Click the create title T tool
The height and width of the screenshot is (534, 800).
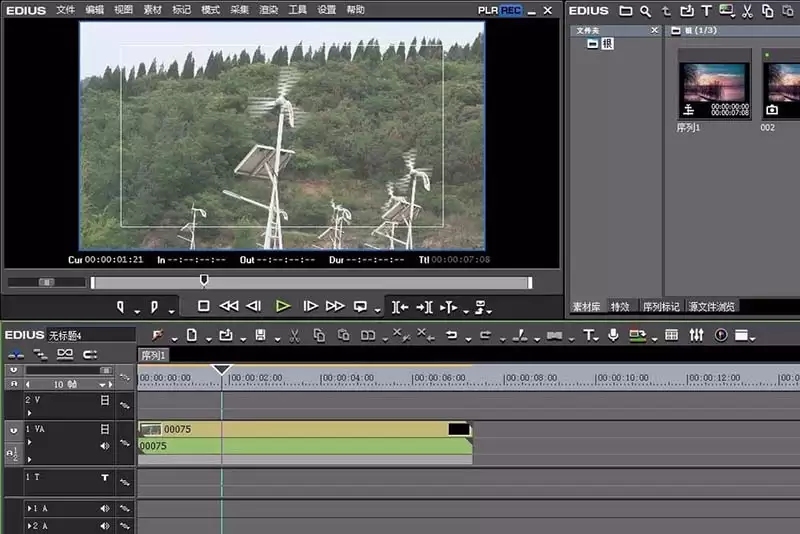pyautogui.click(x=588, y=335)
